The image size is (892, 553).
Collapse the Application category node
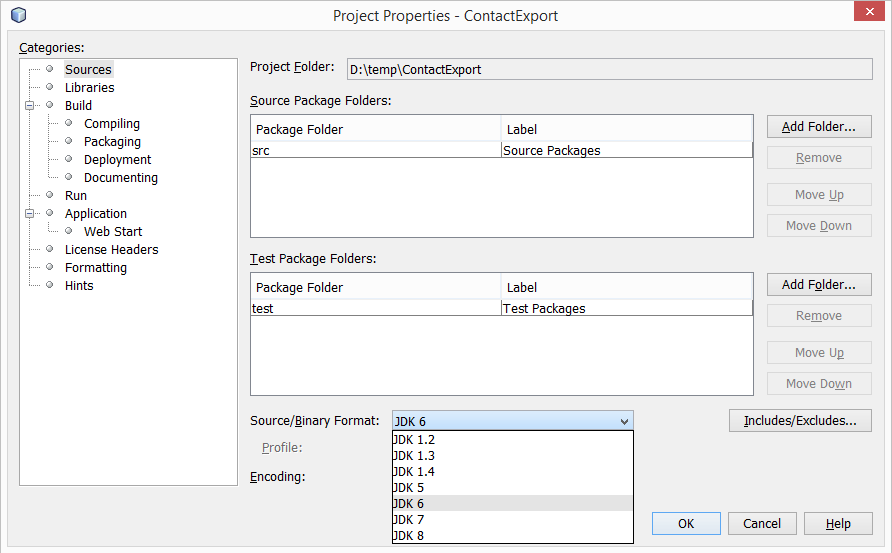(30, 213)
